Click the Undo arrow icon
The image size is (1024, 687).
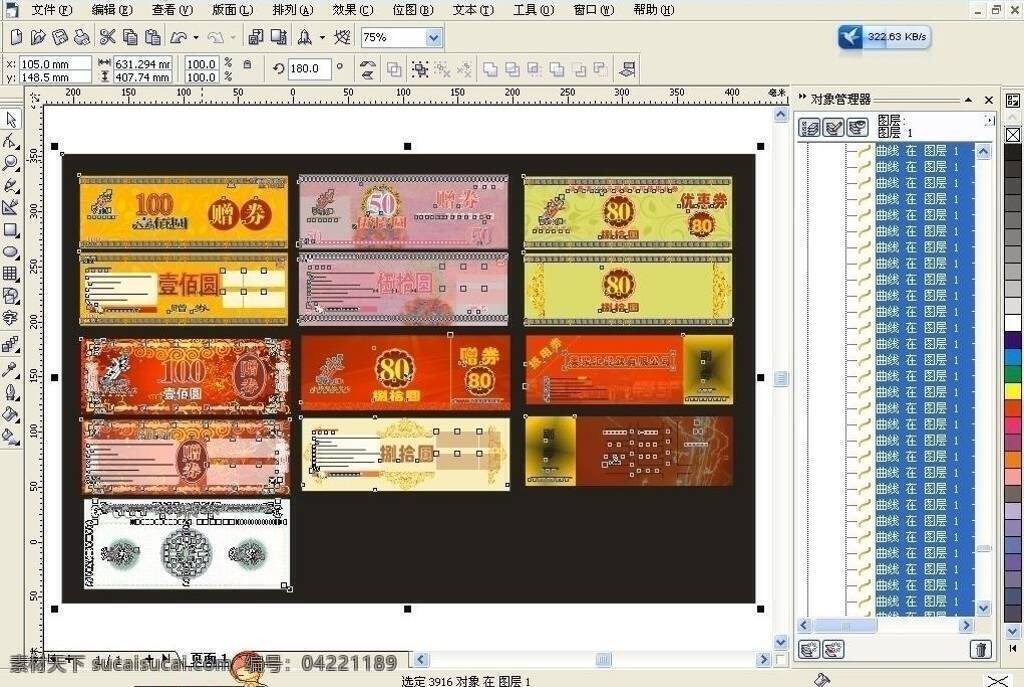pyautogui.click(x=178, y=37)
